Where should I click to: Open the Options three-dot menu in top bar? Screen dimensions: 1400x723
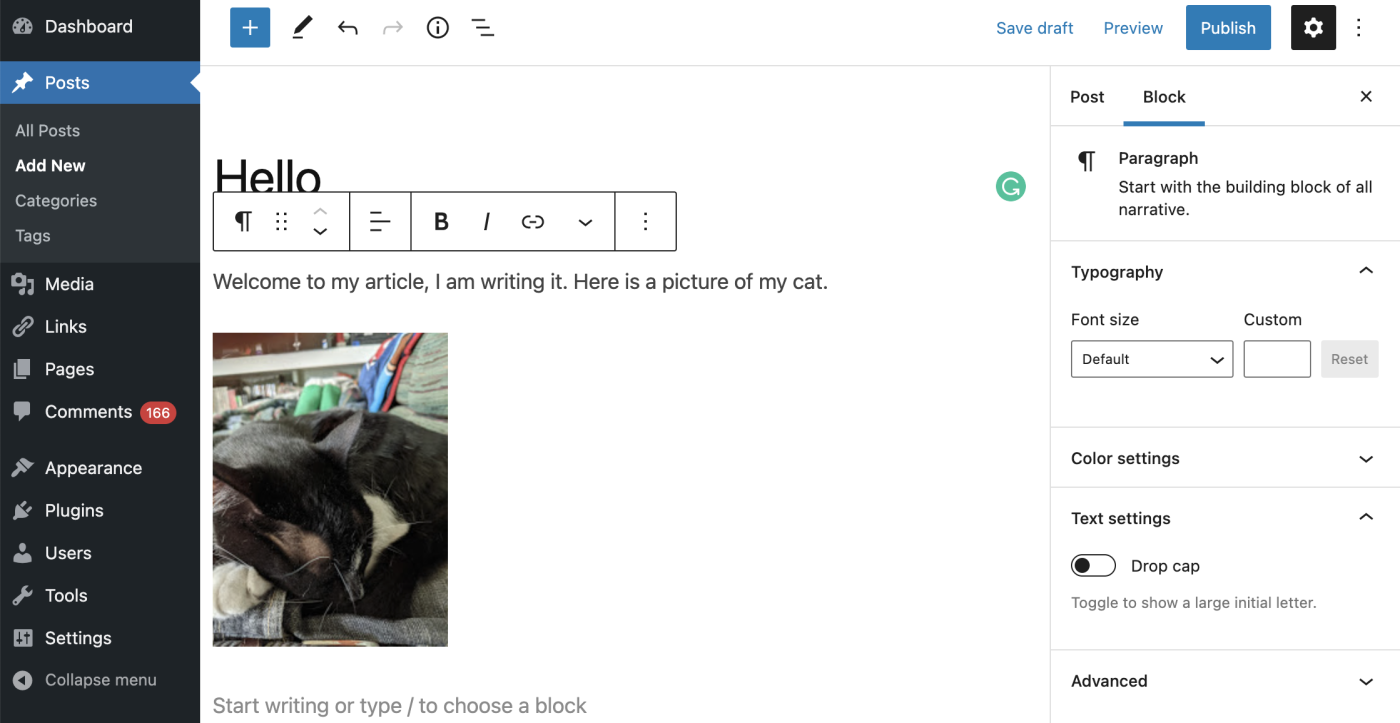click(x=1359, y=28)
